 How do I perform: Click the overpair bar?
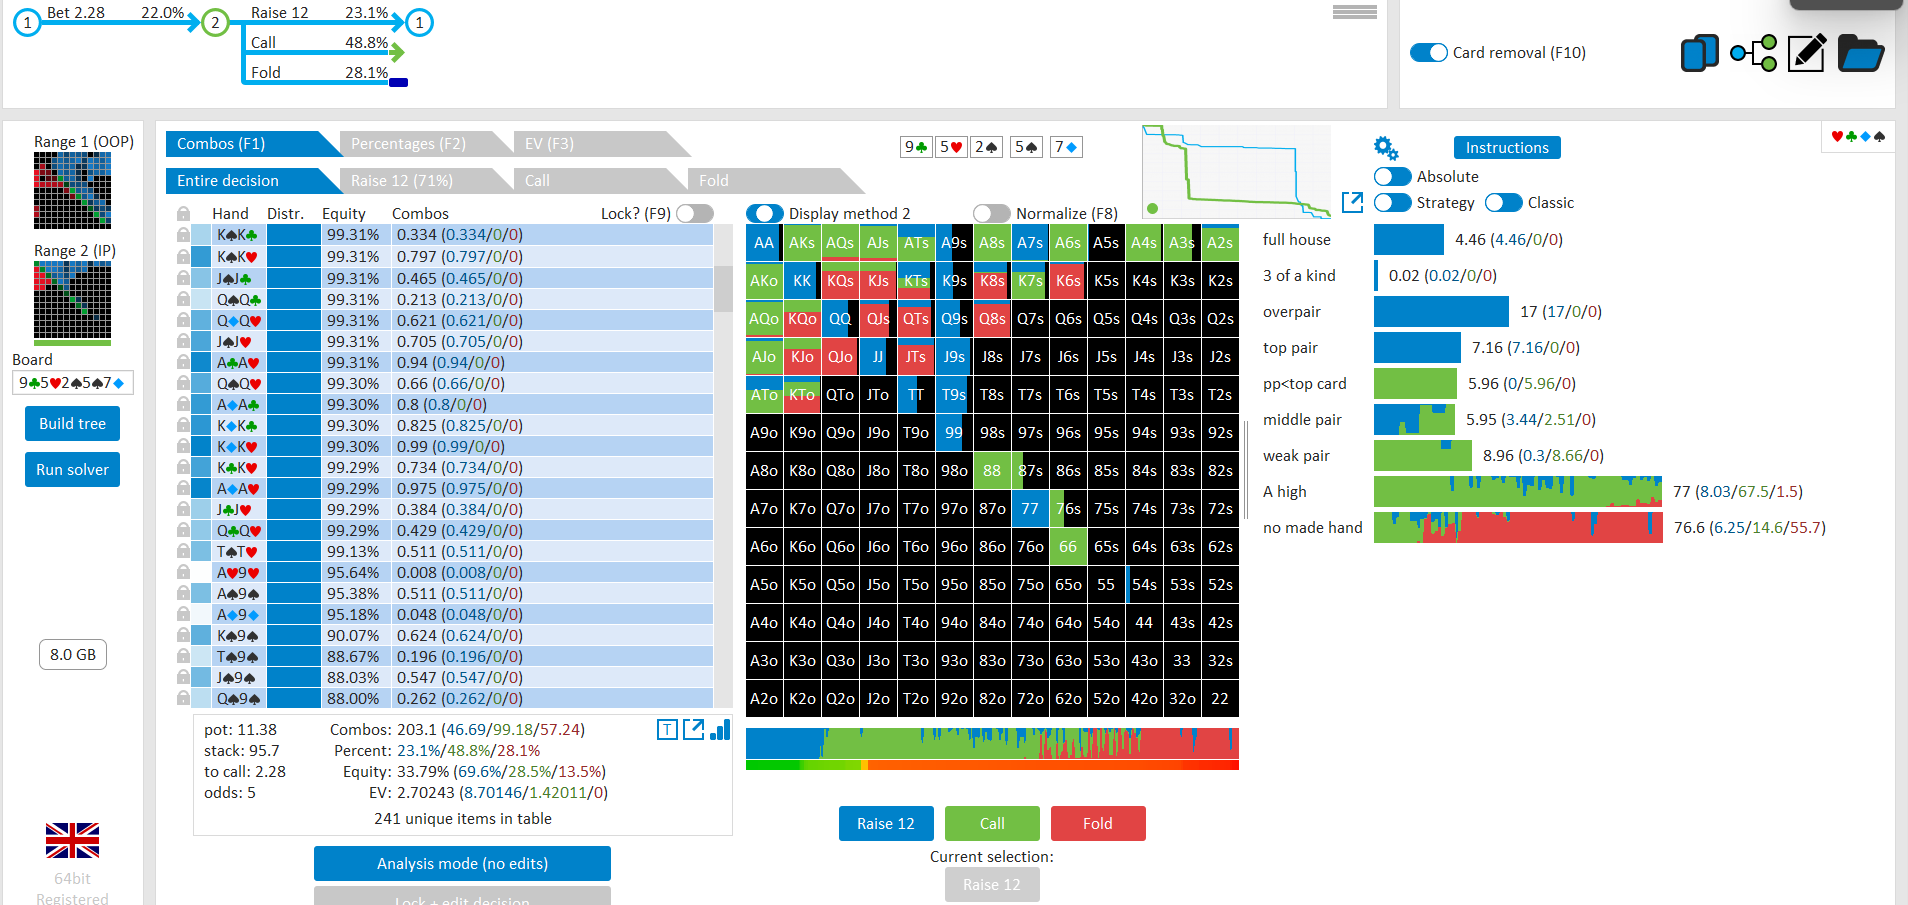(1441, 312)
